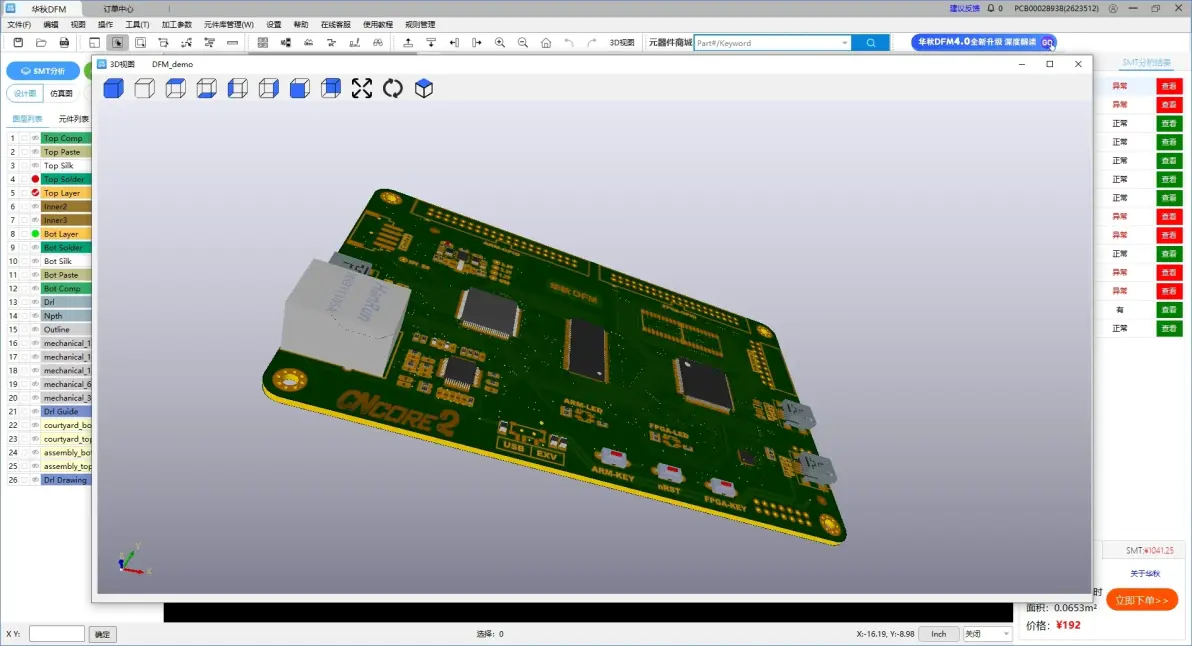This screenshot has height=646, width=1192.
Task: Click the save icon in main toolbar
Action: pos(18,43)
